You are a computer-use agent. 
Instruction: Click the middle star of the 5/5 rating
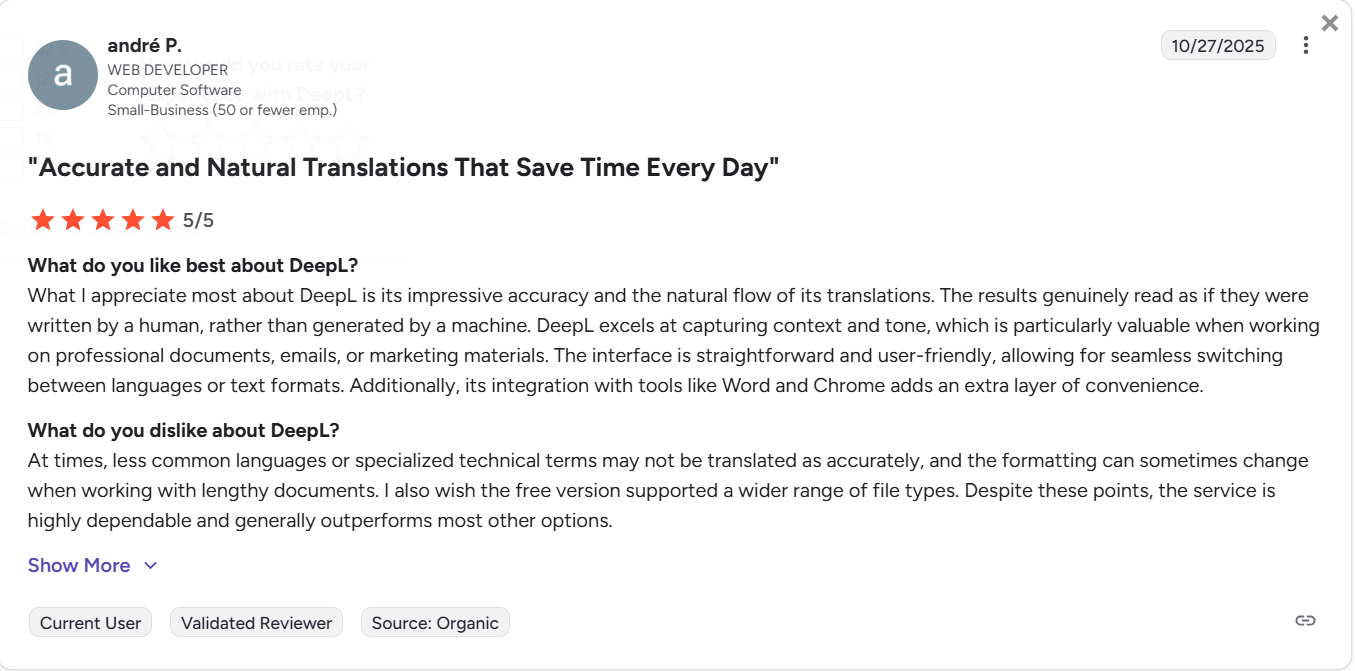103,219
